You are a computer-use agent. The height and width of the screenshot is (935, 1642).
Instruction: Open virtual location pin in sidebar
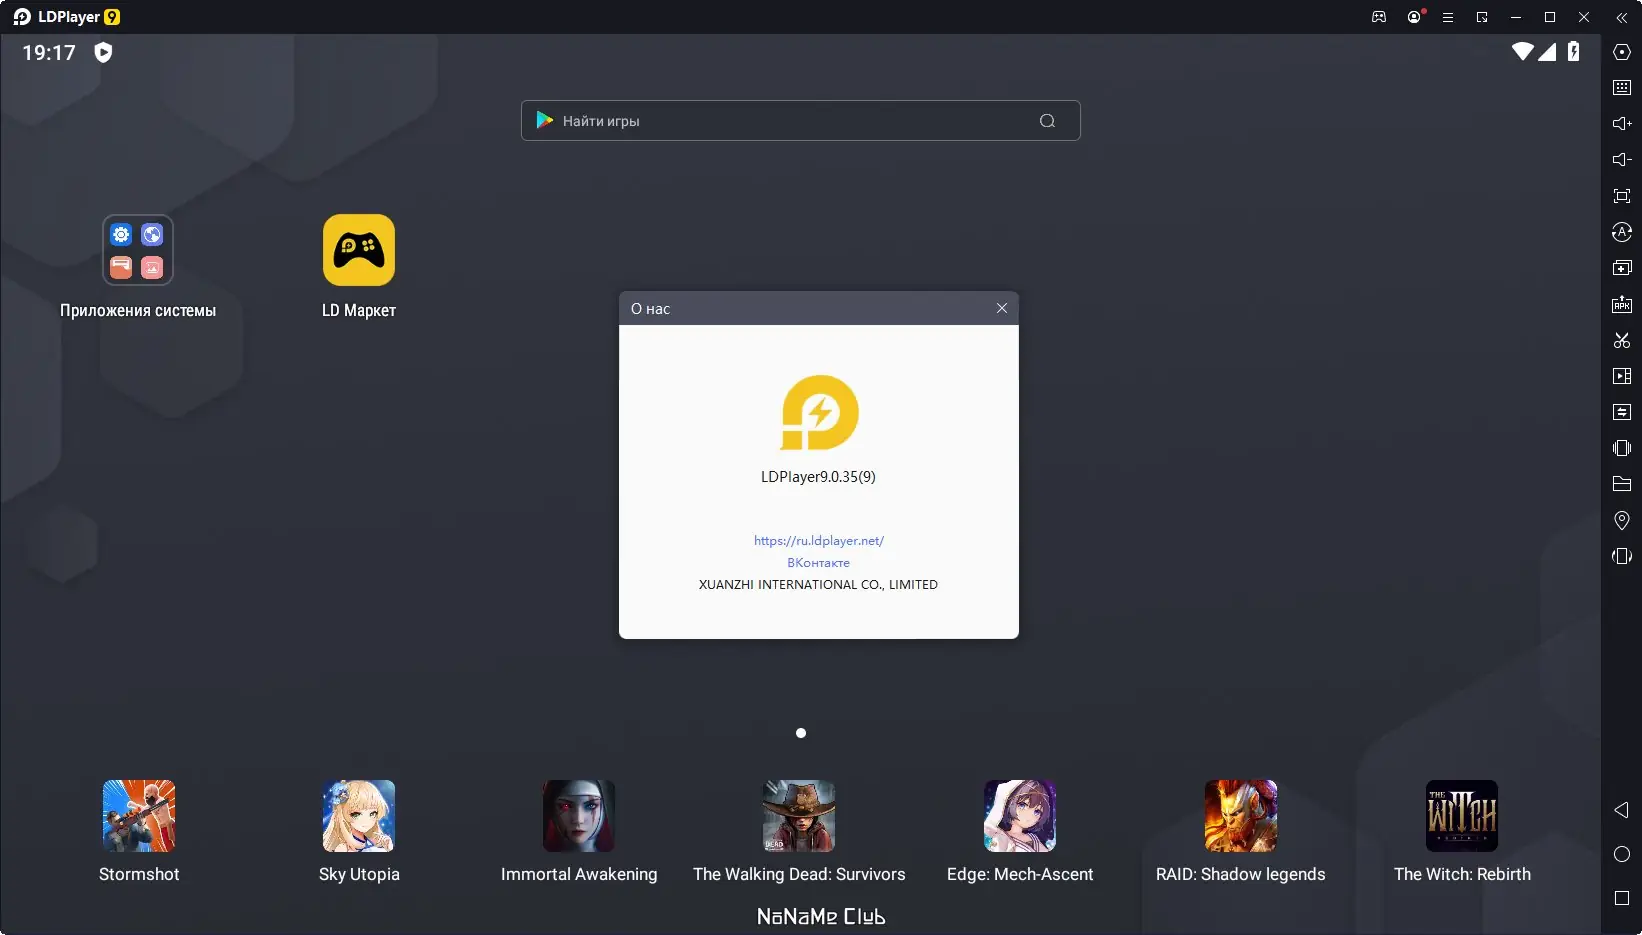point(1622,520)
